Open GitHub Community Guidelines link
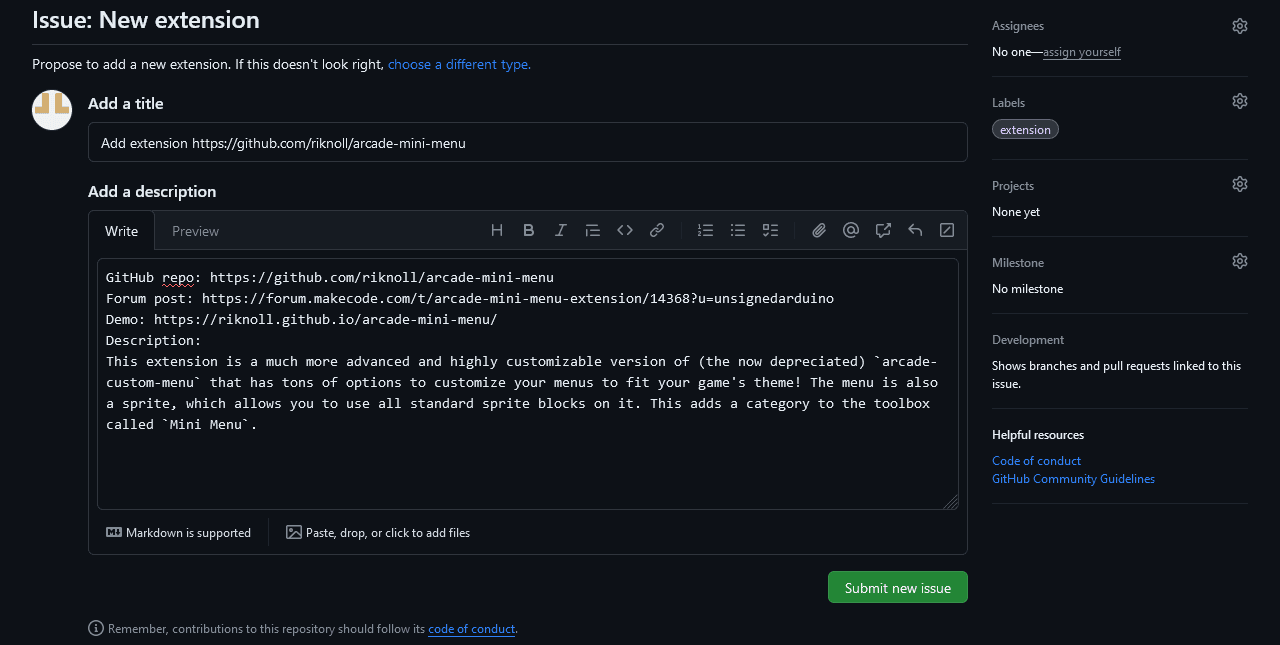This screenshot has height=645, width=1280. (x=1073, y=479)
